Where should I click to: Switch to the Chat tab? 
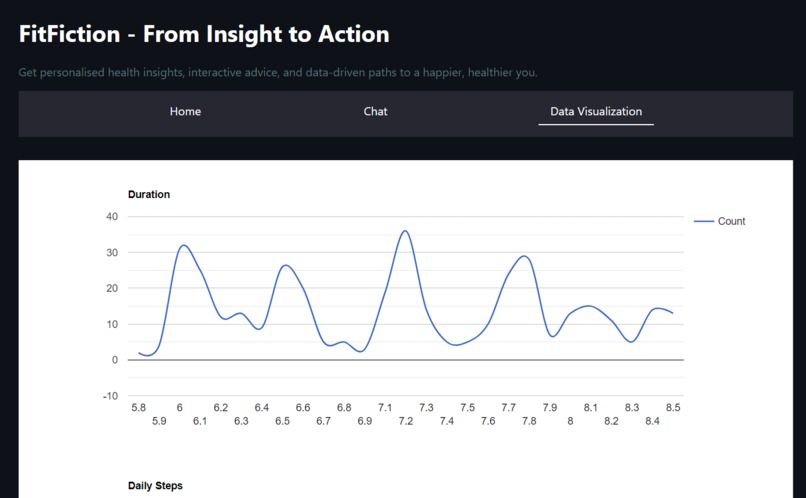click(x=375, y=112)
